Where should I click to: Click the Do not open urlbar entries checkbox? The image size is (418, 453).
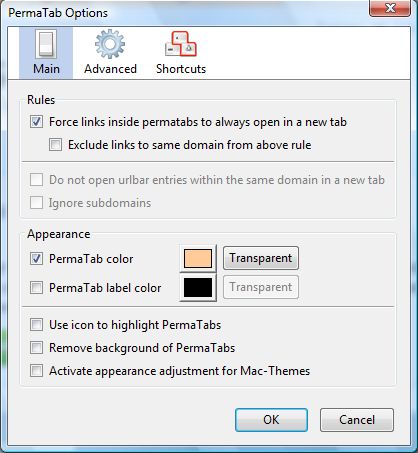tap(36, 180)
